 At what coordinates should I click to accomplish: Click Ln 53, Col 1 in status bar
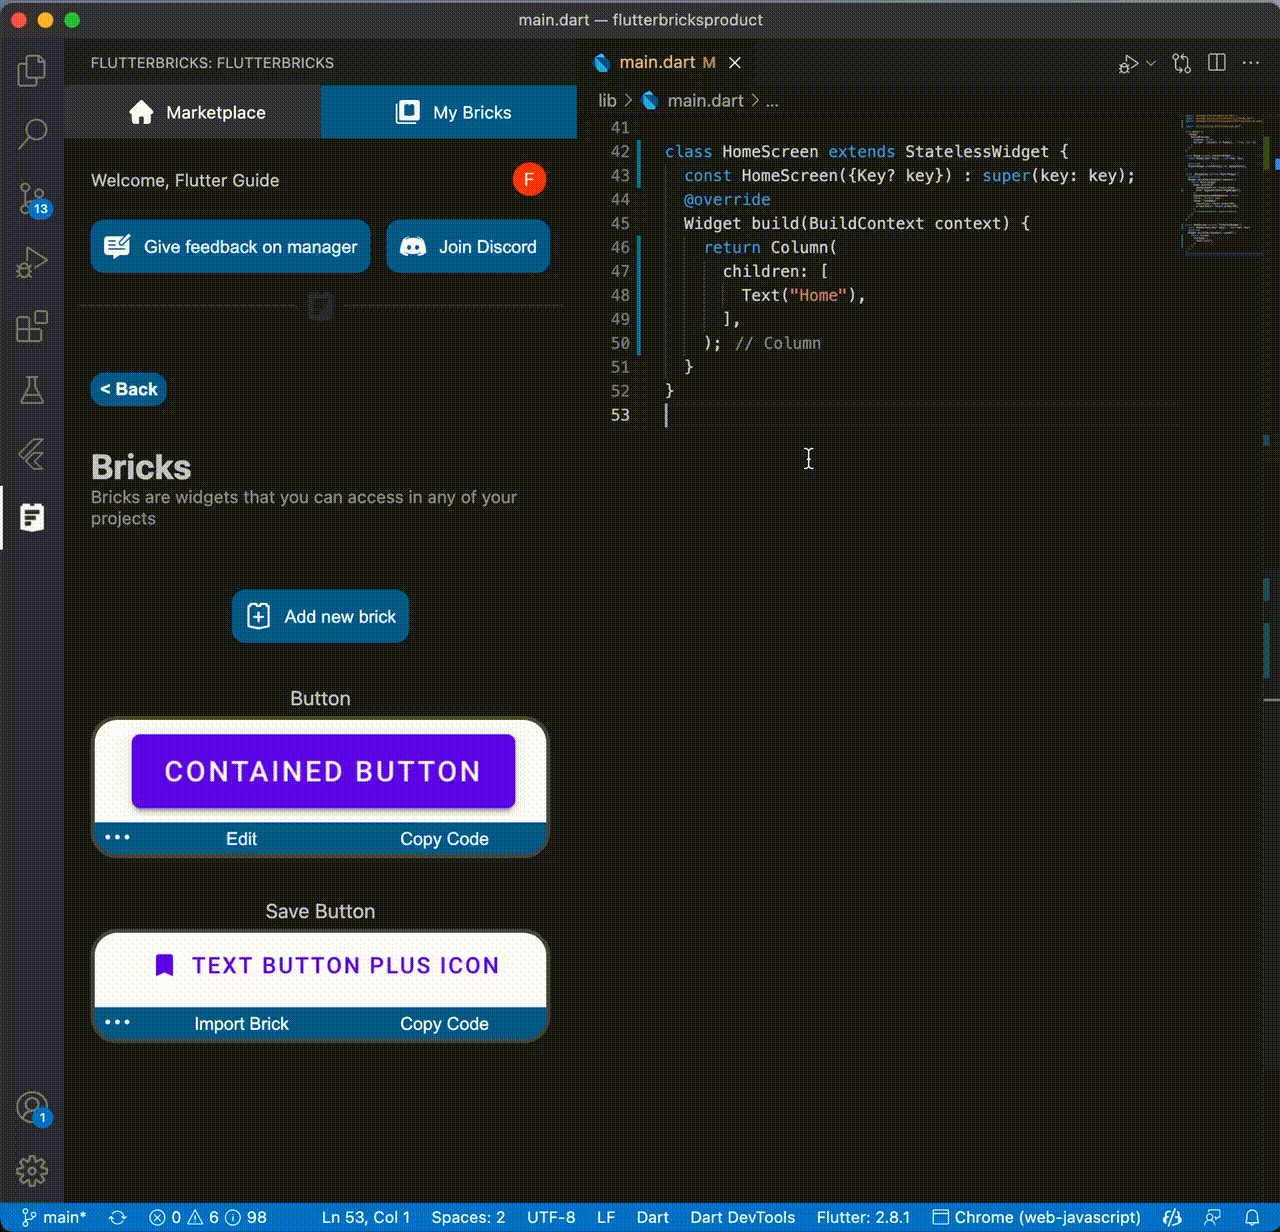tap(366, 1217)
